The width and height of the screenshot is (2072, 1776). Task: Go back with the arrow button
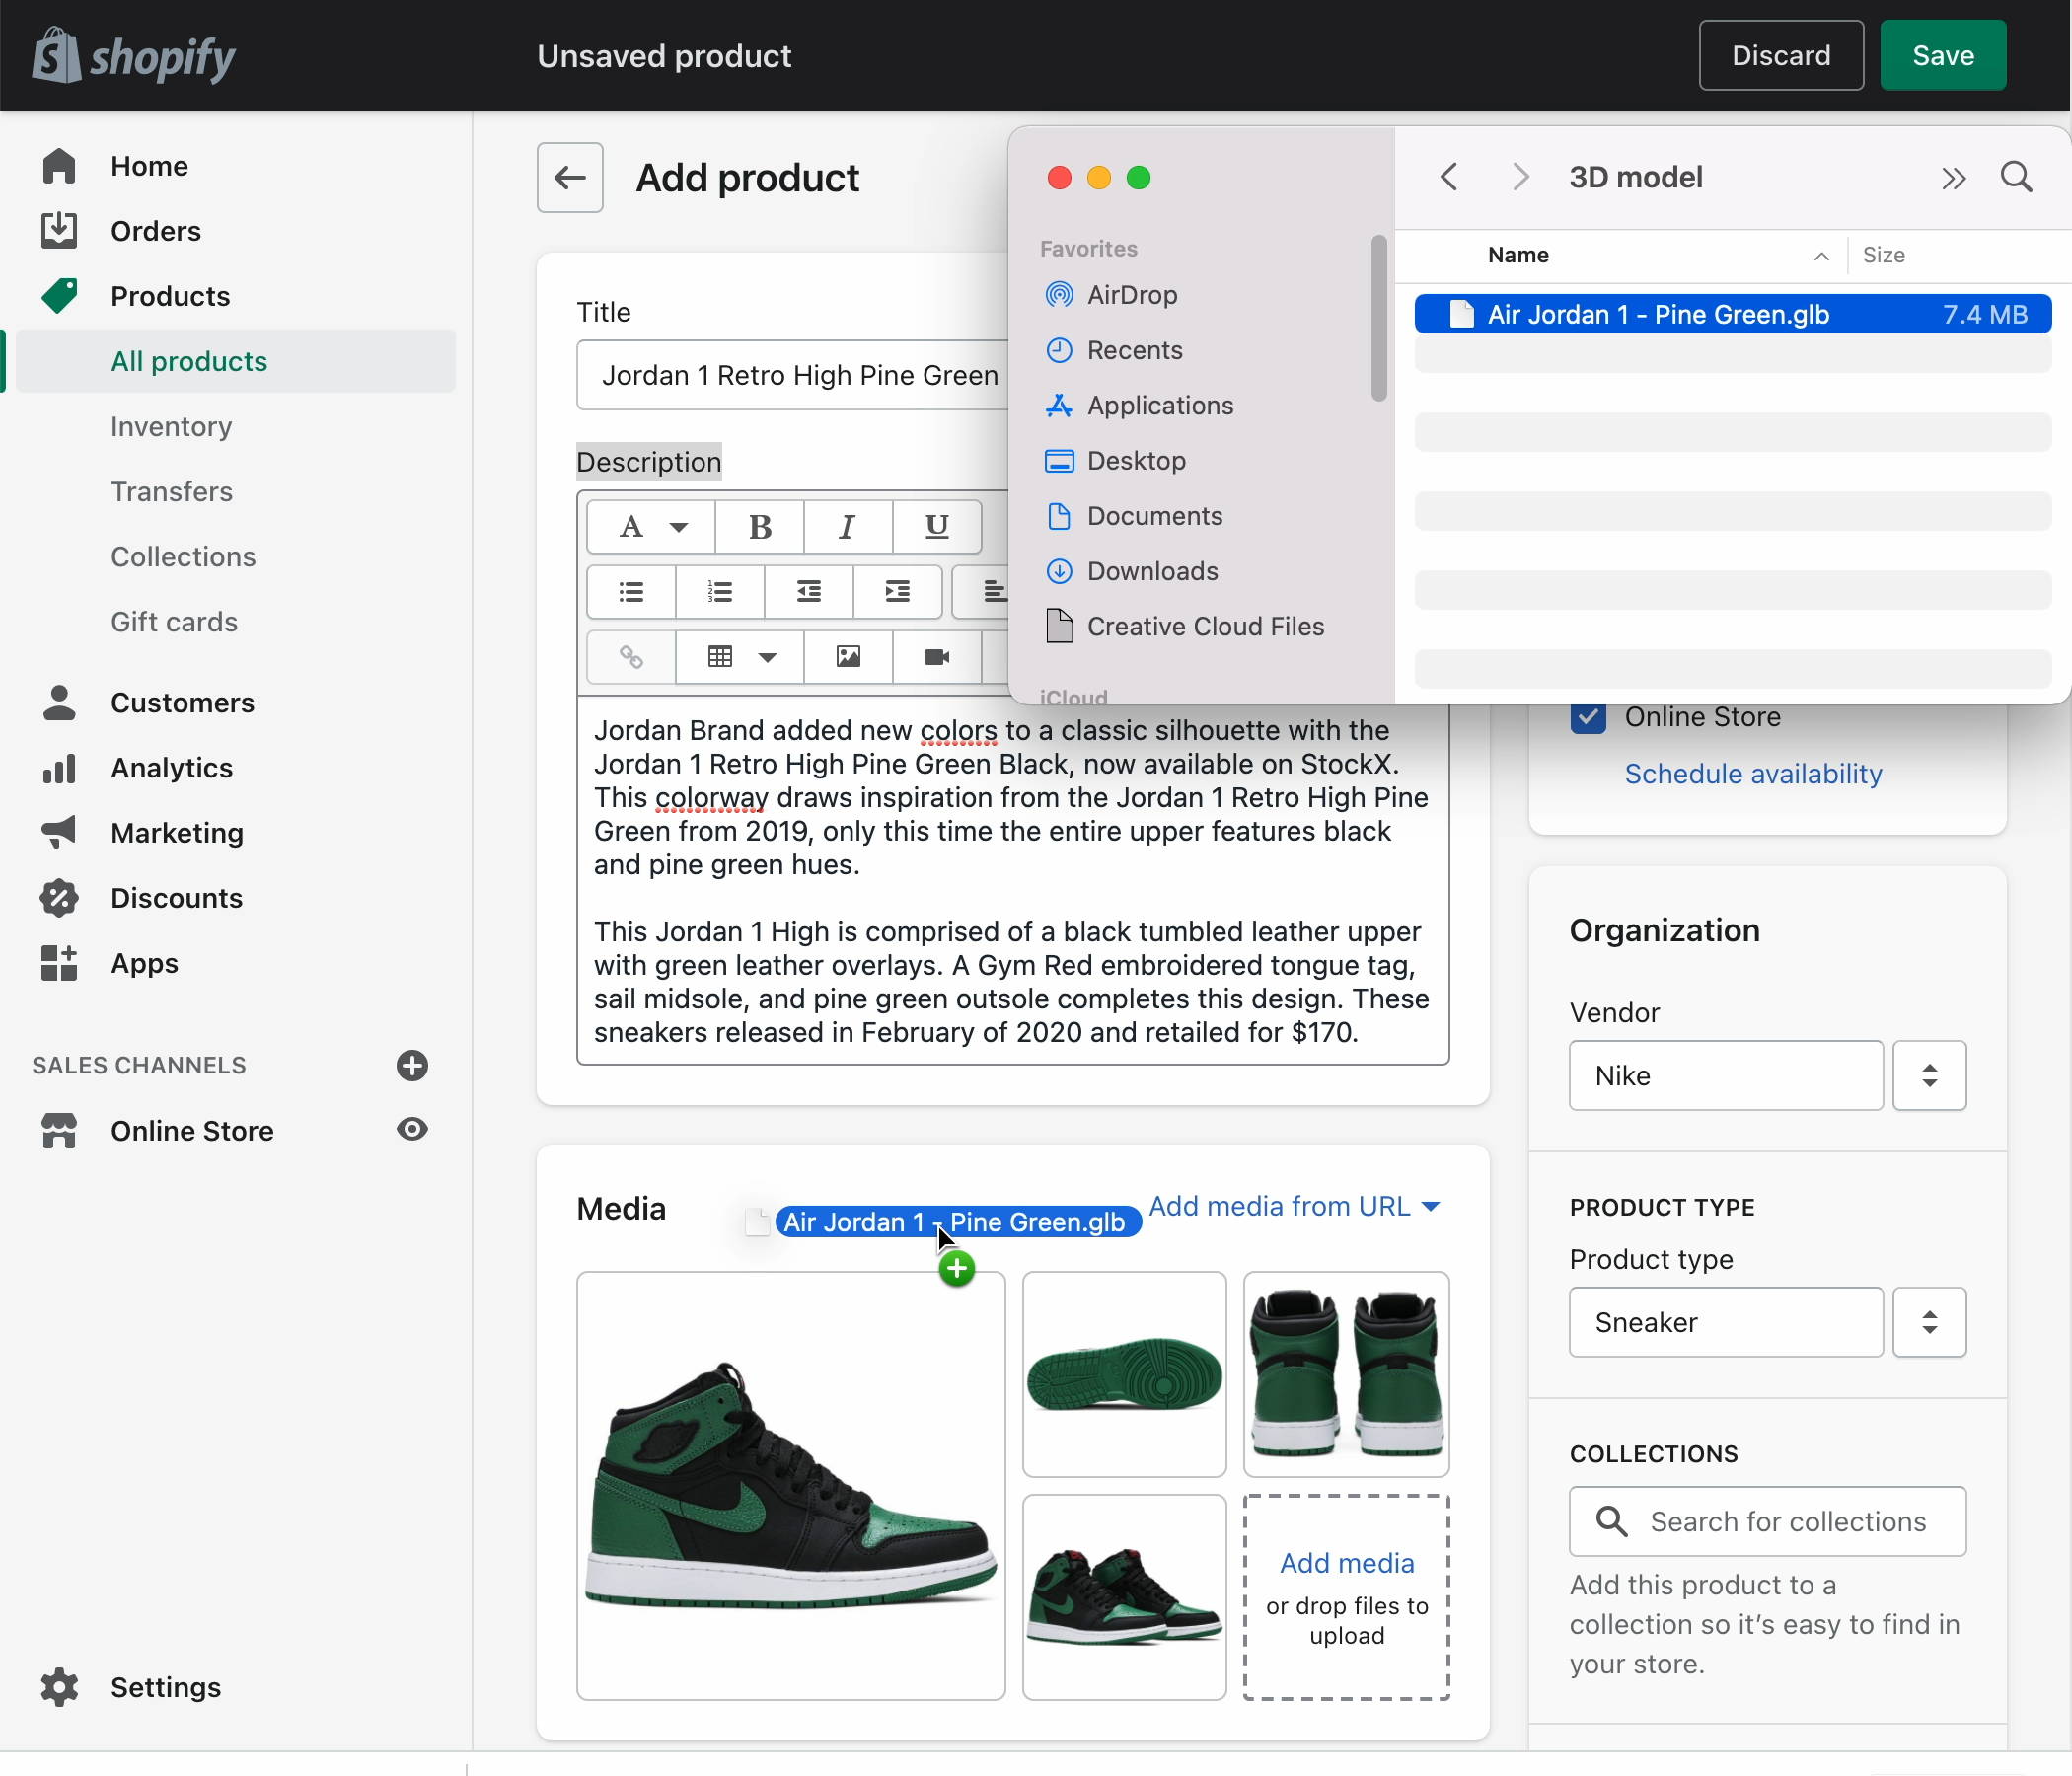570,178
